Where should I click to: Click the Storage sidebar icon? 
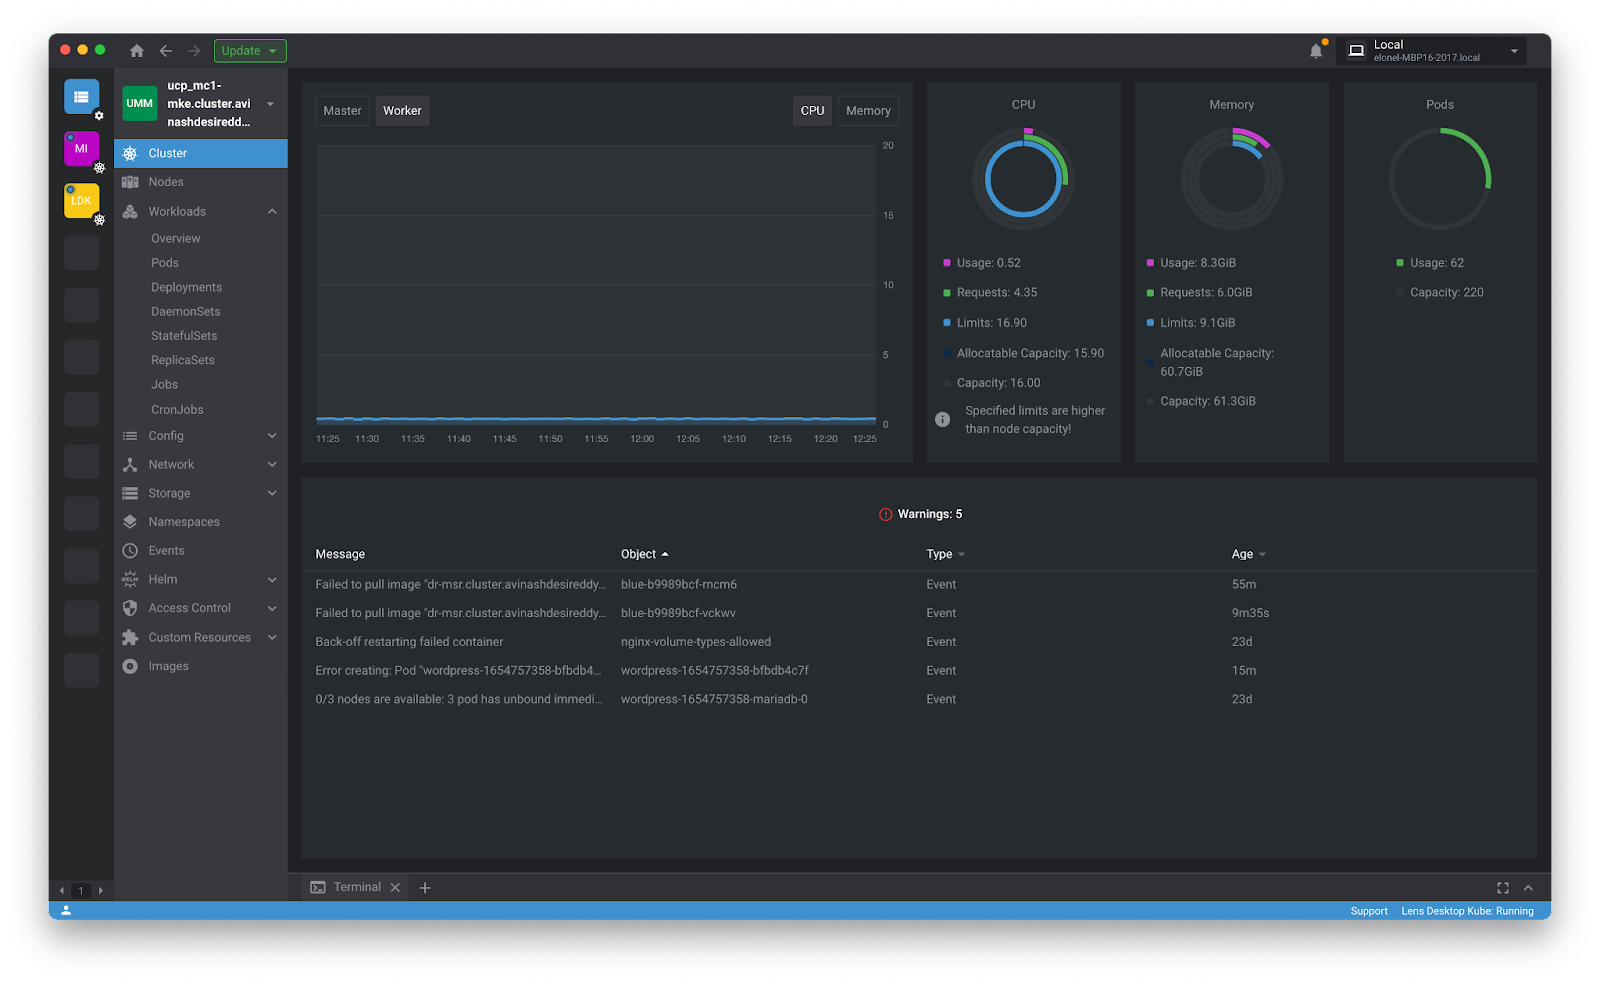[130, 494]
